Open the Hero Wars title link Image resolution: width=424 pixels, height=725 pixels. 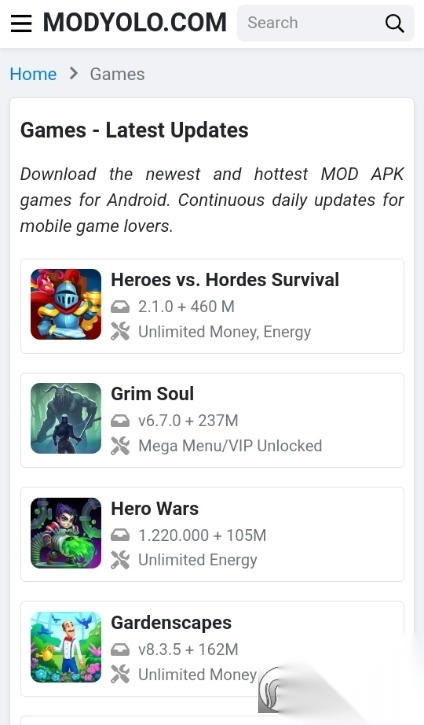154,509
